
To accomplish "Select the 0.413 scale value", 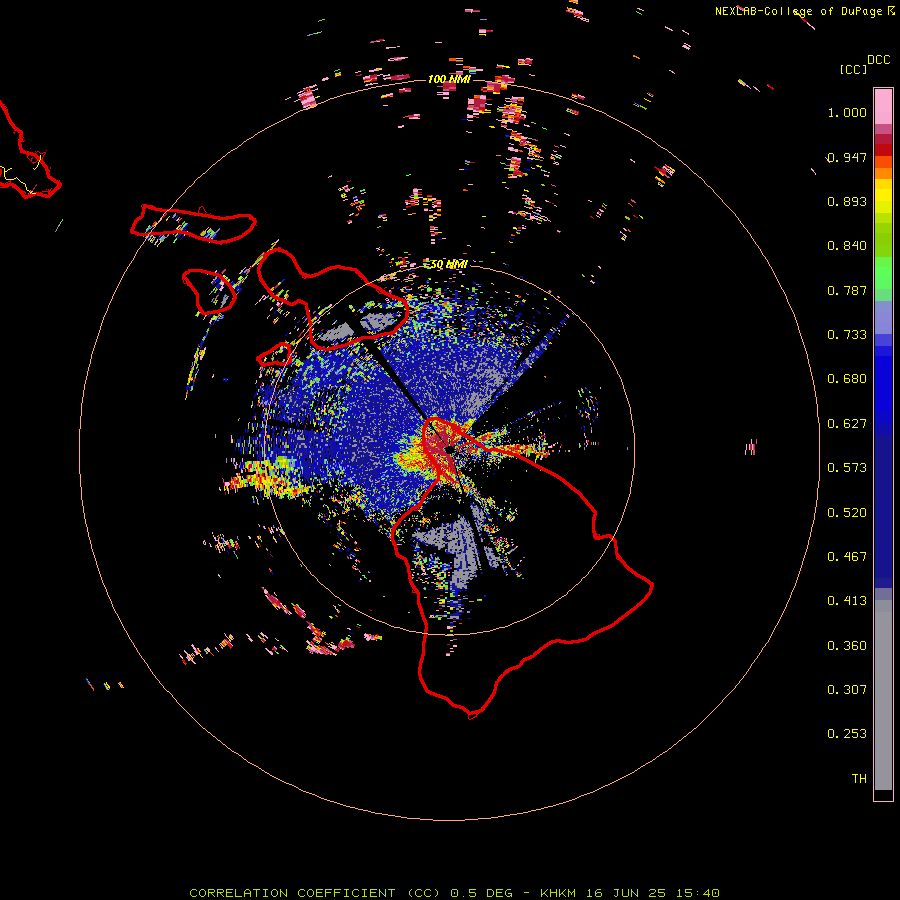I will [x=847, y=601].
